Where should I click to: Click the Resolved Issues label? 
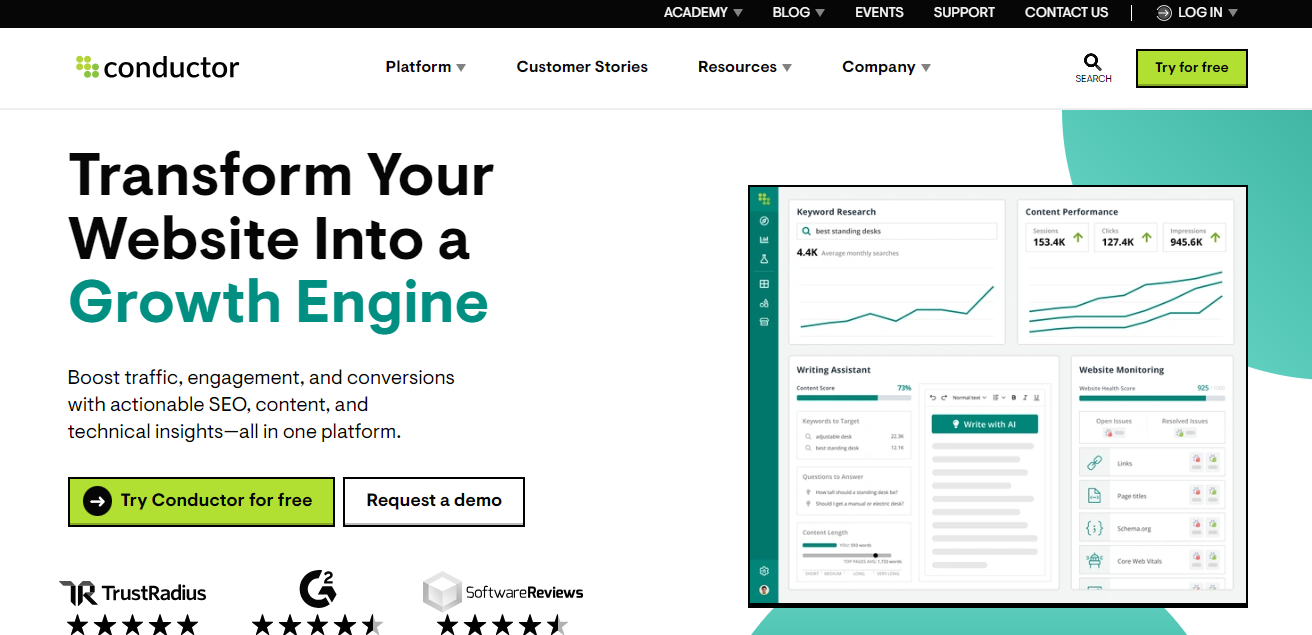coord(1185,421)
